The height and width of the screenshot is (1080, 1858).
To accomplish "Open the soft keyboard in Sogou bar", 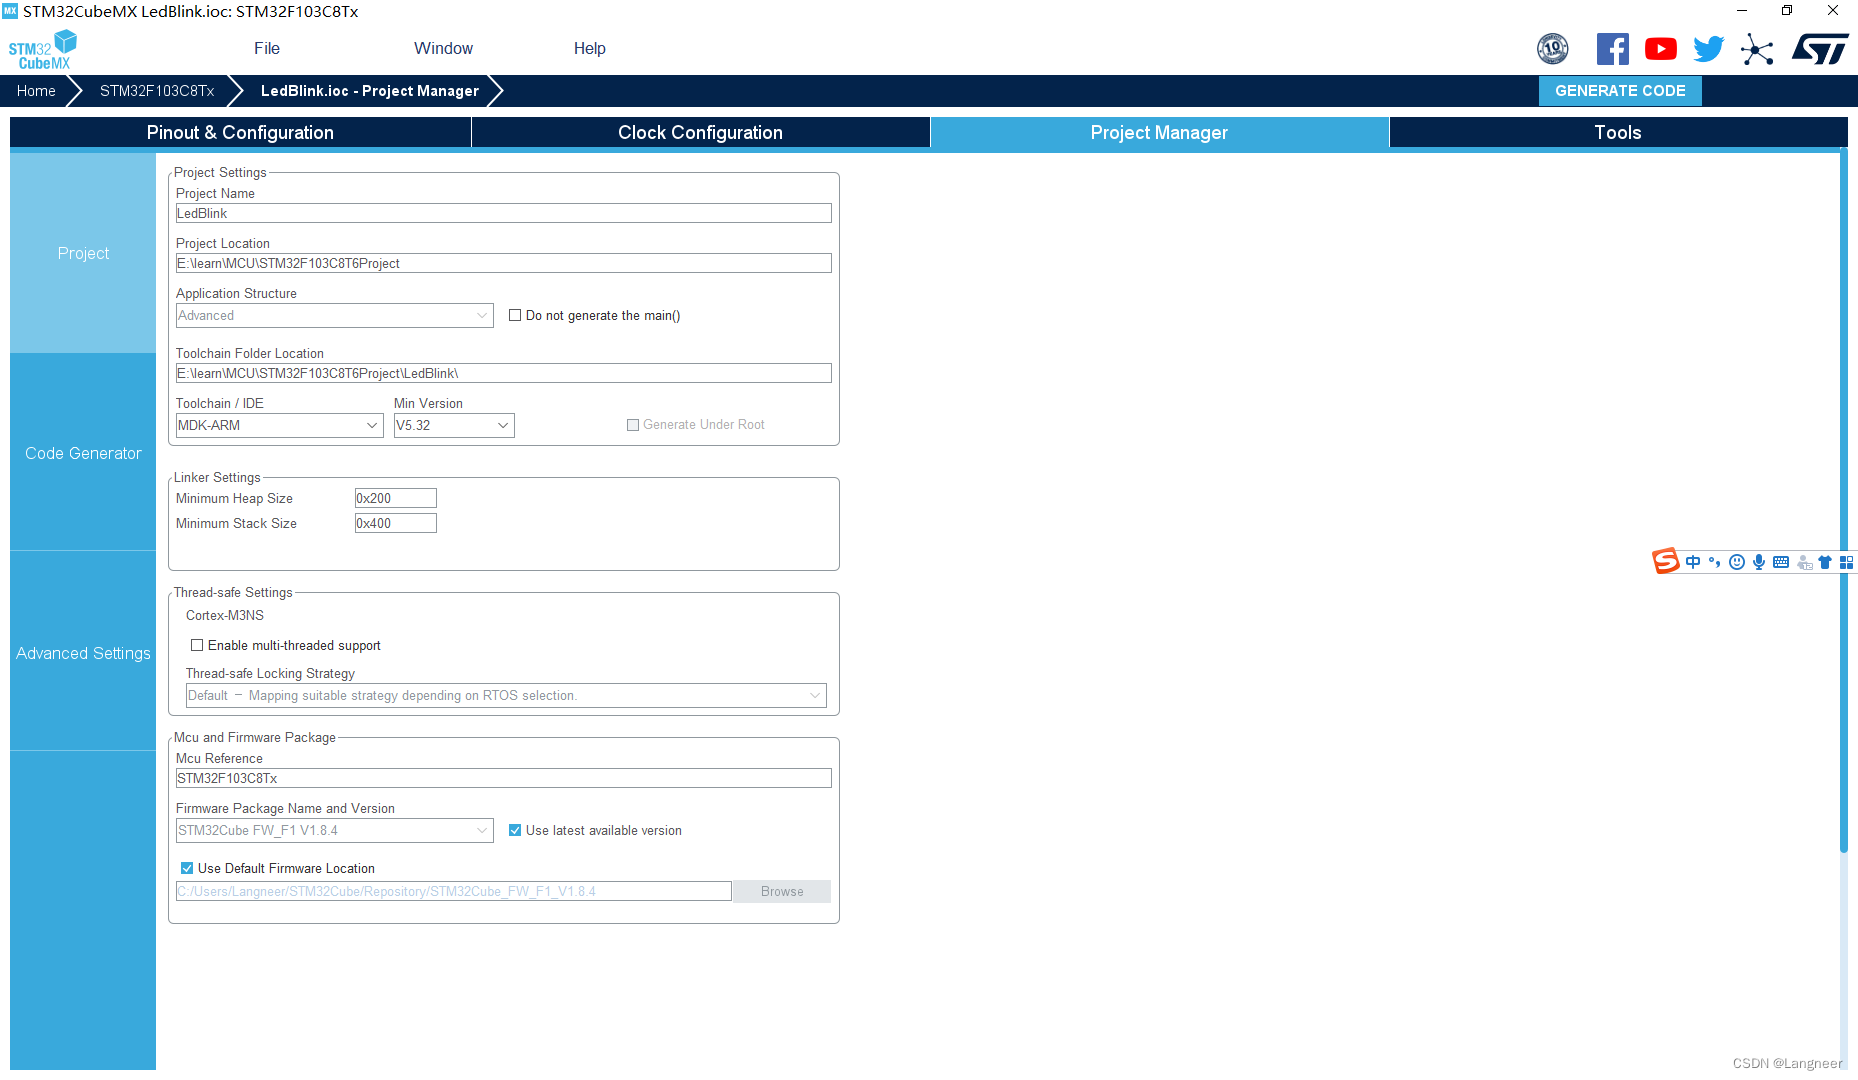I will point(1780,562).
